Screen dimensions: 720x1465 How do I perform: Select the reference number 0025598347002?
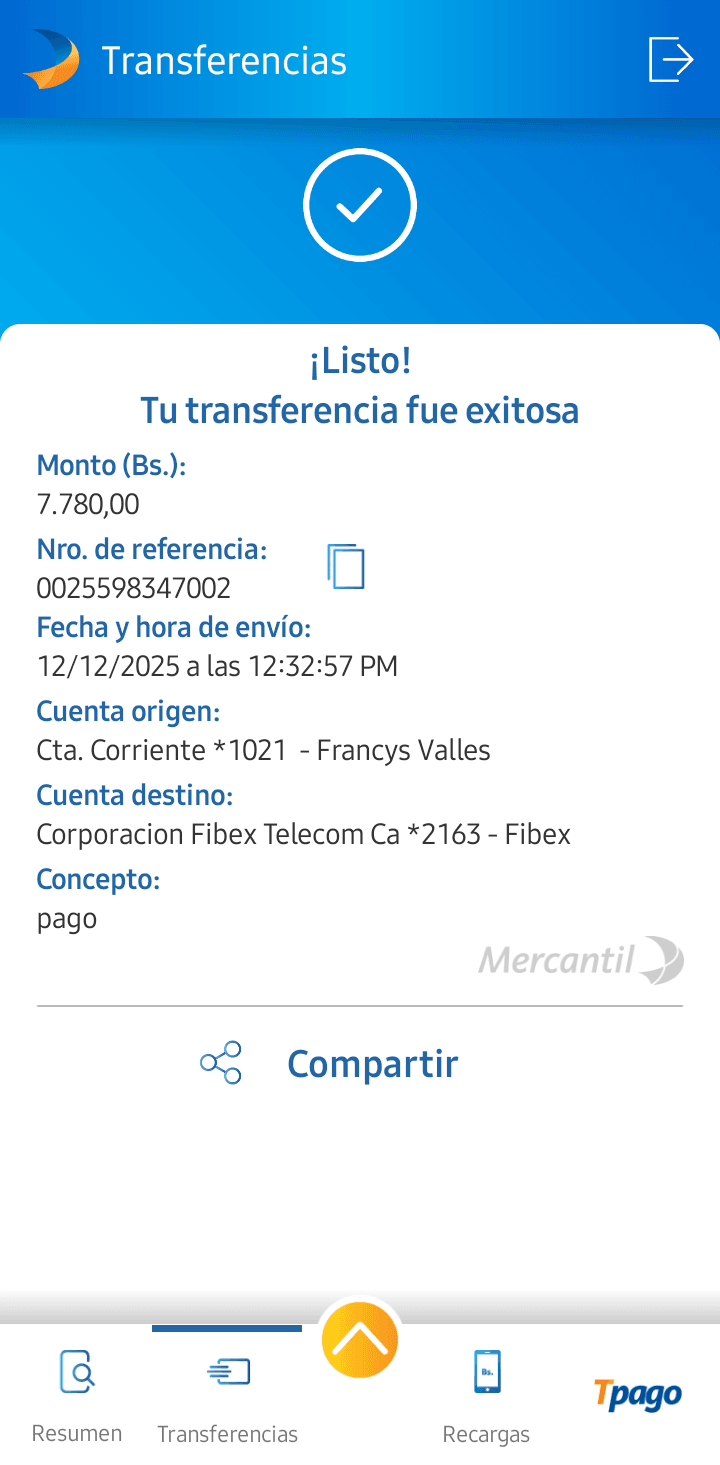[134, 588]
